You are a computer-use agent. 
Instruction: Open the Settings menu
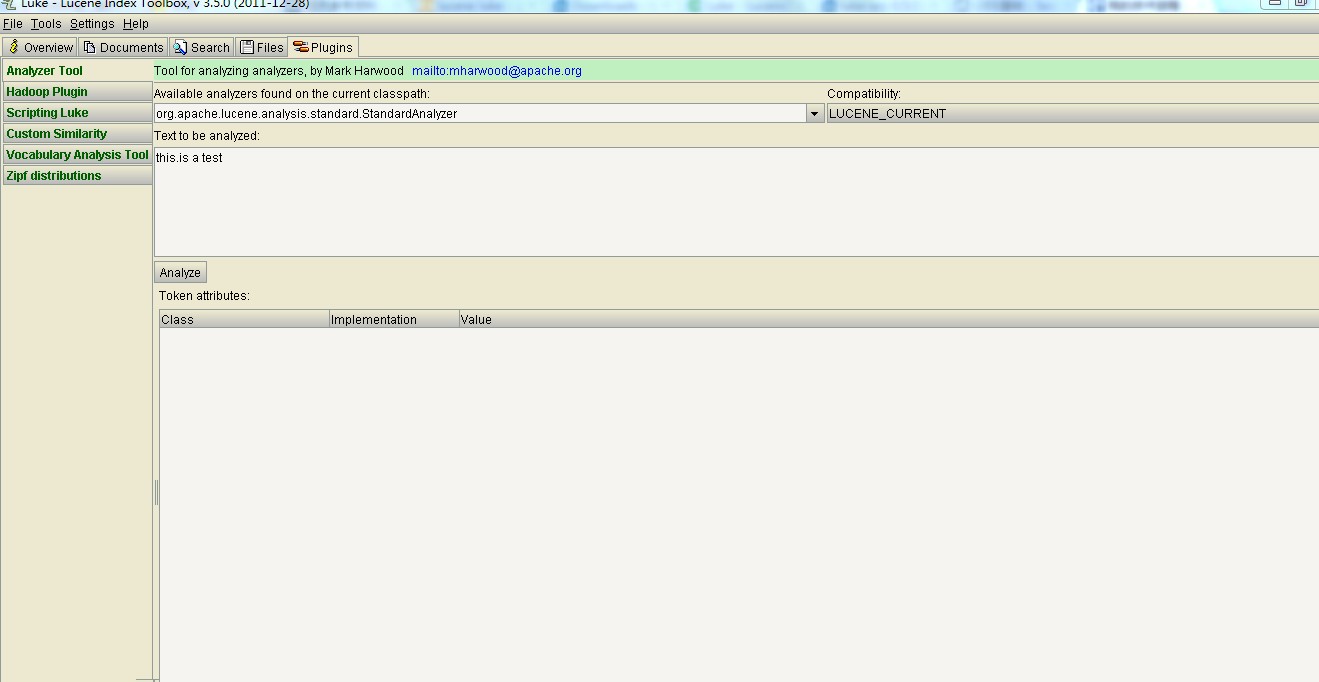92,23
